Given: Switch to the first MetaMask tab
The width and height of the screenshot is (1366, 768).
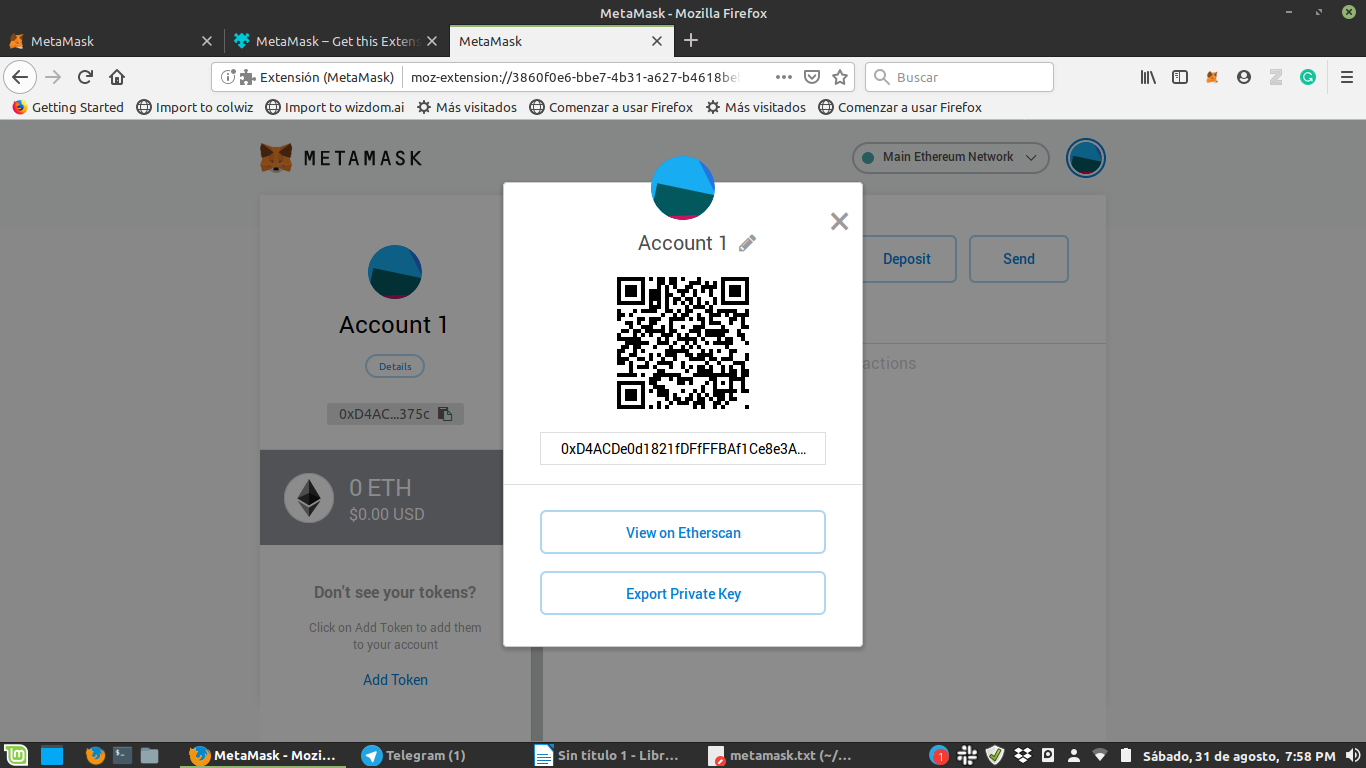Looking at the screenshot, I should pyautogui.click(x=111, y=41).
